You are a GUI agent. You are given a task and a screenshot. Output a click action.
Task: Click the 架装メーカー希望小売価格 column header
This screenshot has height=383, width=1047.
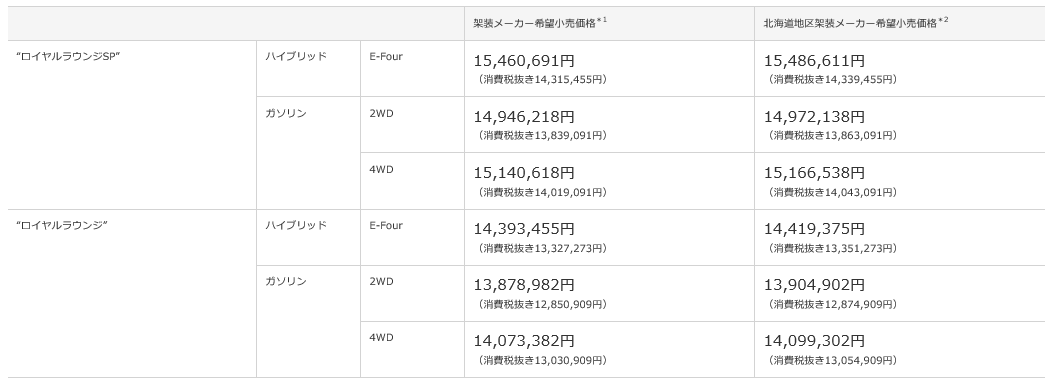[609, 23]
